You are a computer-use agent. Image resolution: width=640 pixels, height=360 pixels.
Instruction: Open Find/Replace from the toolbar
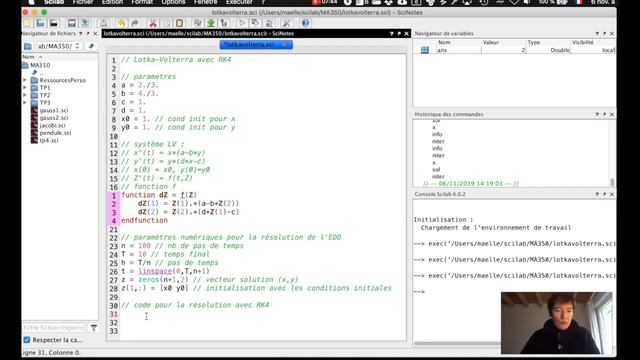pyautogui.click(x=198, y=23)
